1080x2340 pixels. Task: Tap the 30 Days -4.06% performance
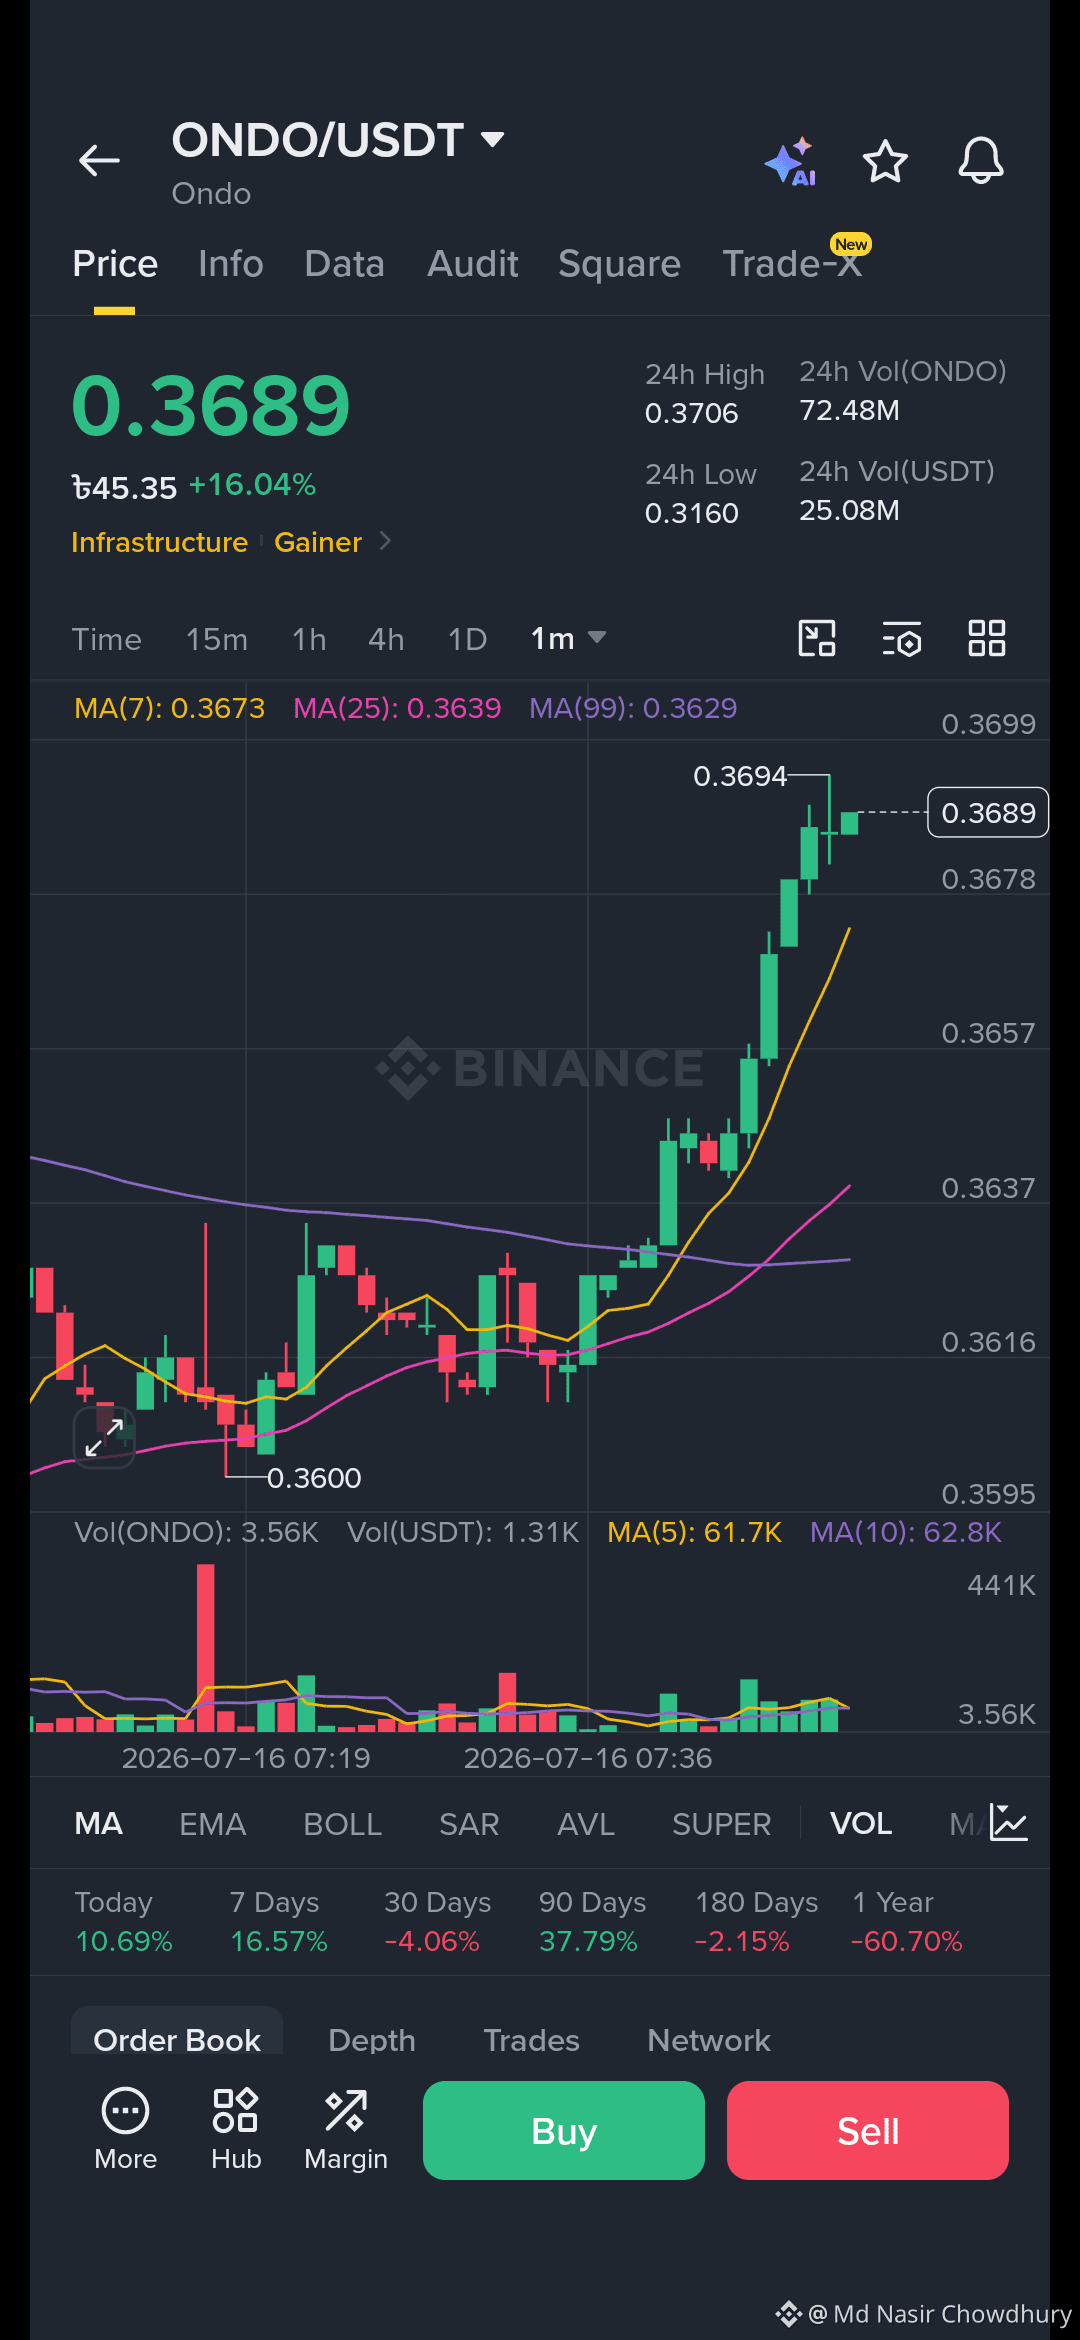click(437, 1921)
